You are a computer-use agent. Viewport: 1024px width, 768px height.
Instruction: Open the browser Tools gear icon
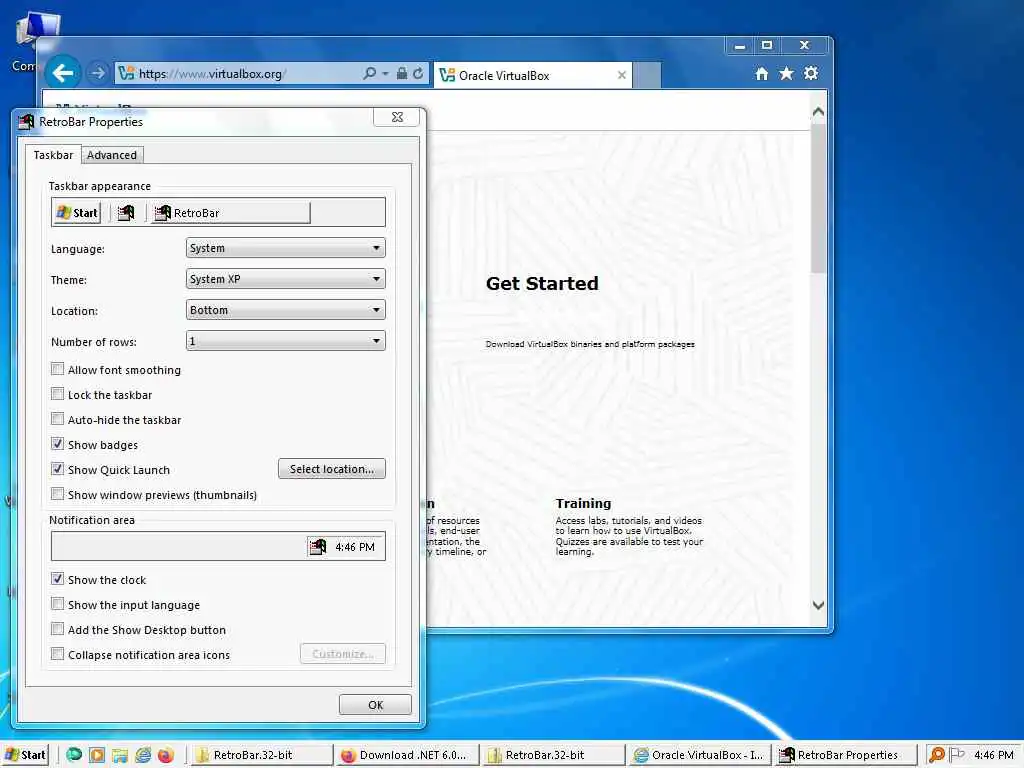(x=811, y=74)
